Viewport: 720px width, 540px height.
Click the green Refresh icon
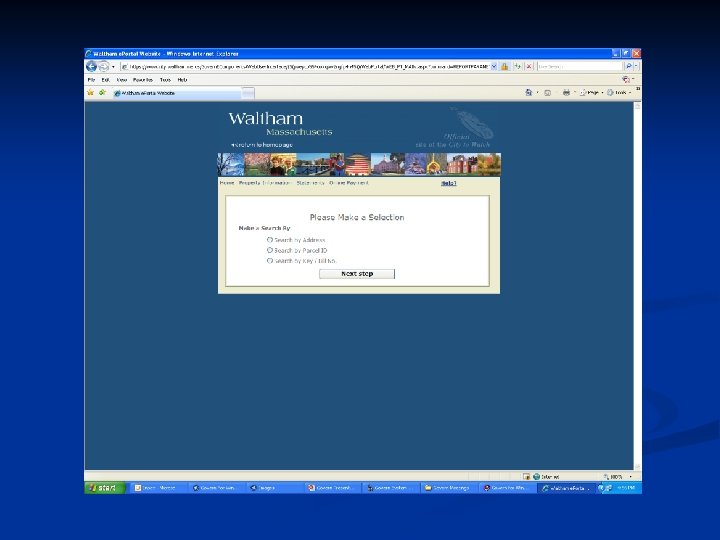[518, 67]
